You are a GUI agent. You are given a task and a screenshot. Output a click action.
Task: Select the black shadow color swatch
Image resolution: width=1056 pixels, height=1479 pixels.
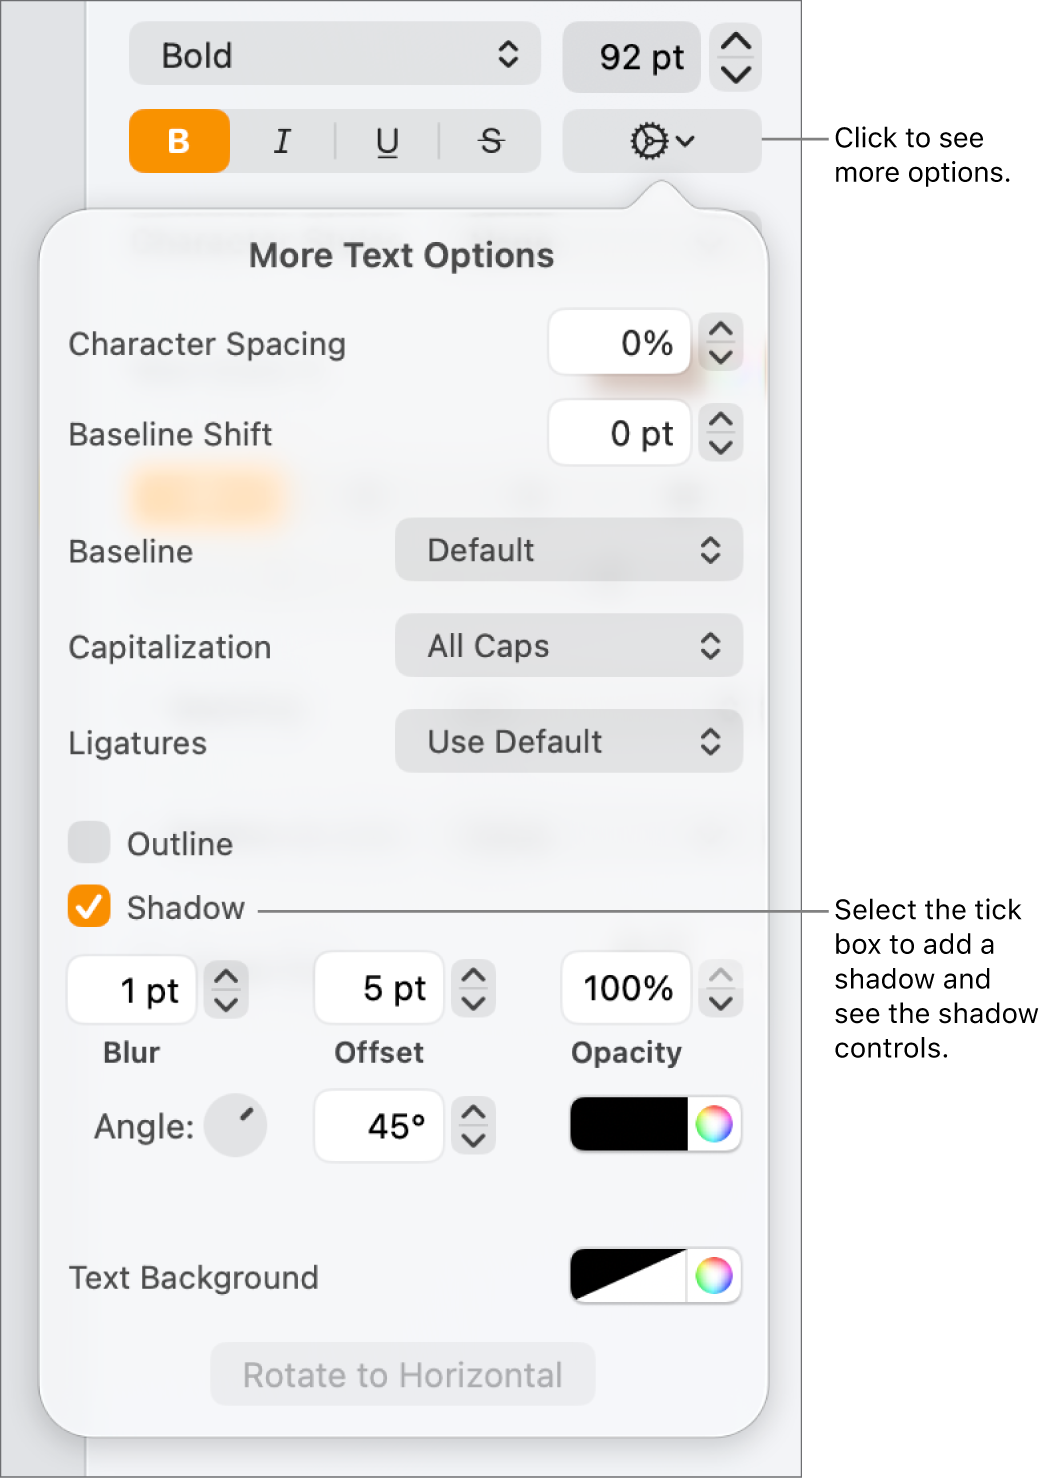point(625,1125)
